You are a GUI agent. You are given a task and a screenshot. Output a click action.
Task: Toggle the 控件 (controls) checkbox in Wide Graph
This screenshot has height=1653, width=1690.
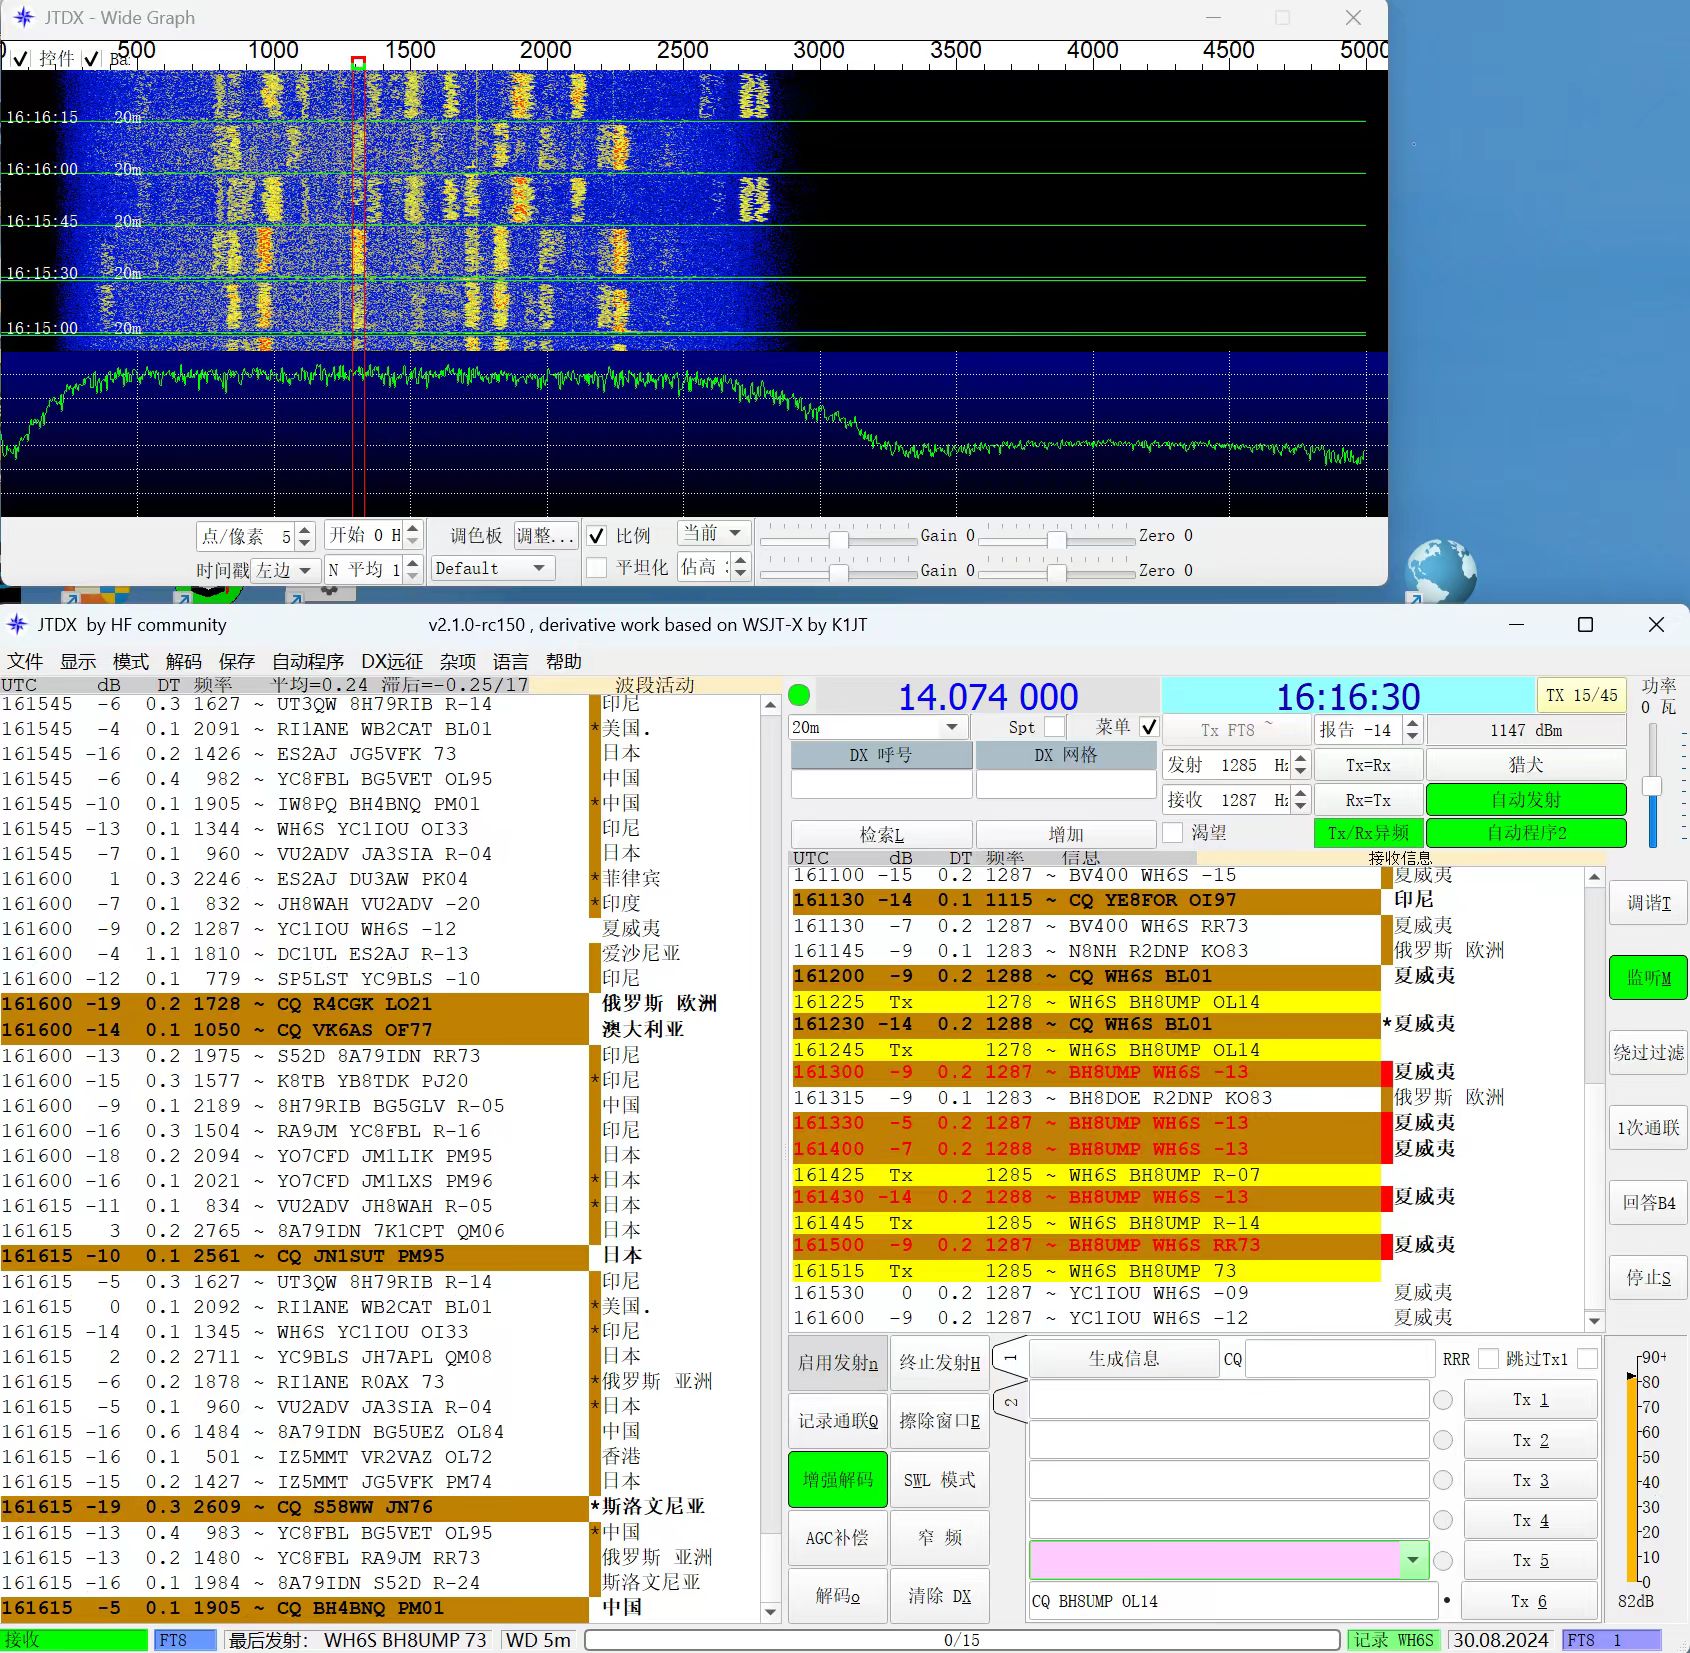tap(20, 59)
